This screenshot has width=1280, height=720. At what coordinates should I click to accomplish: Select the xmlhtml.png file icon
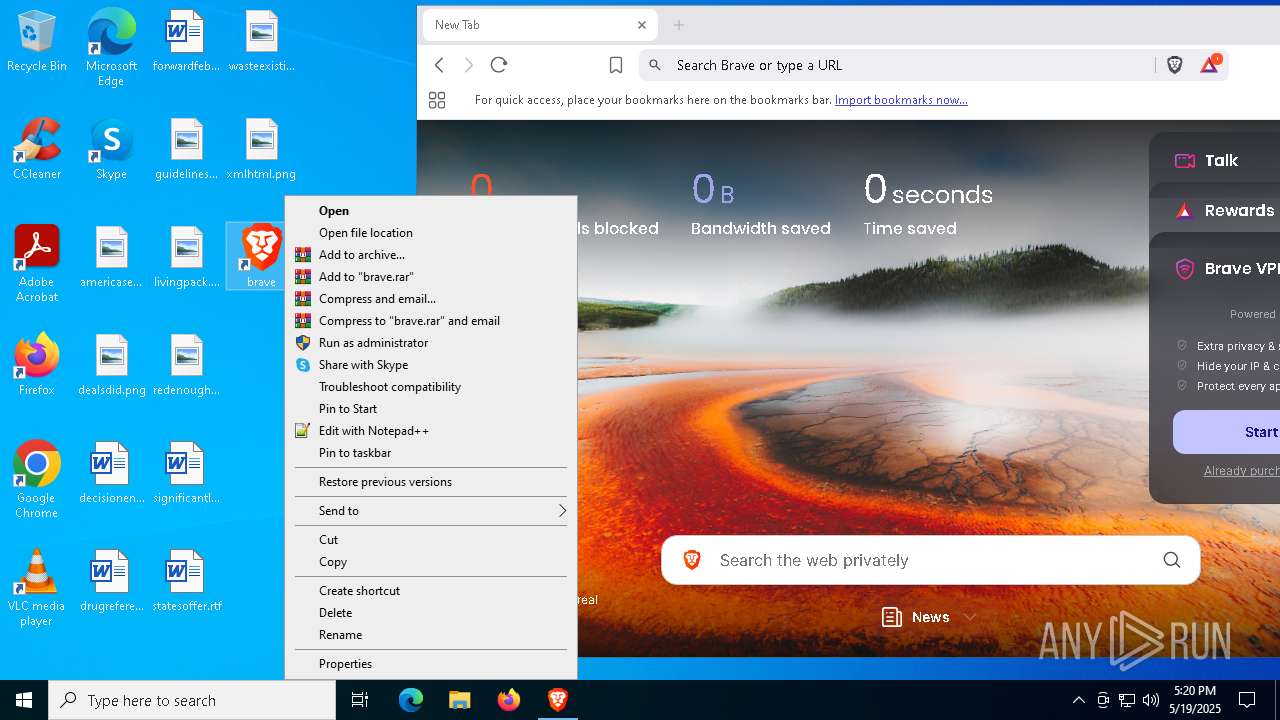261,149
